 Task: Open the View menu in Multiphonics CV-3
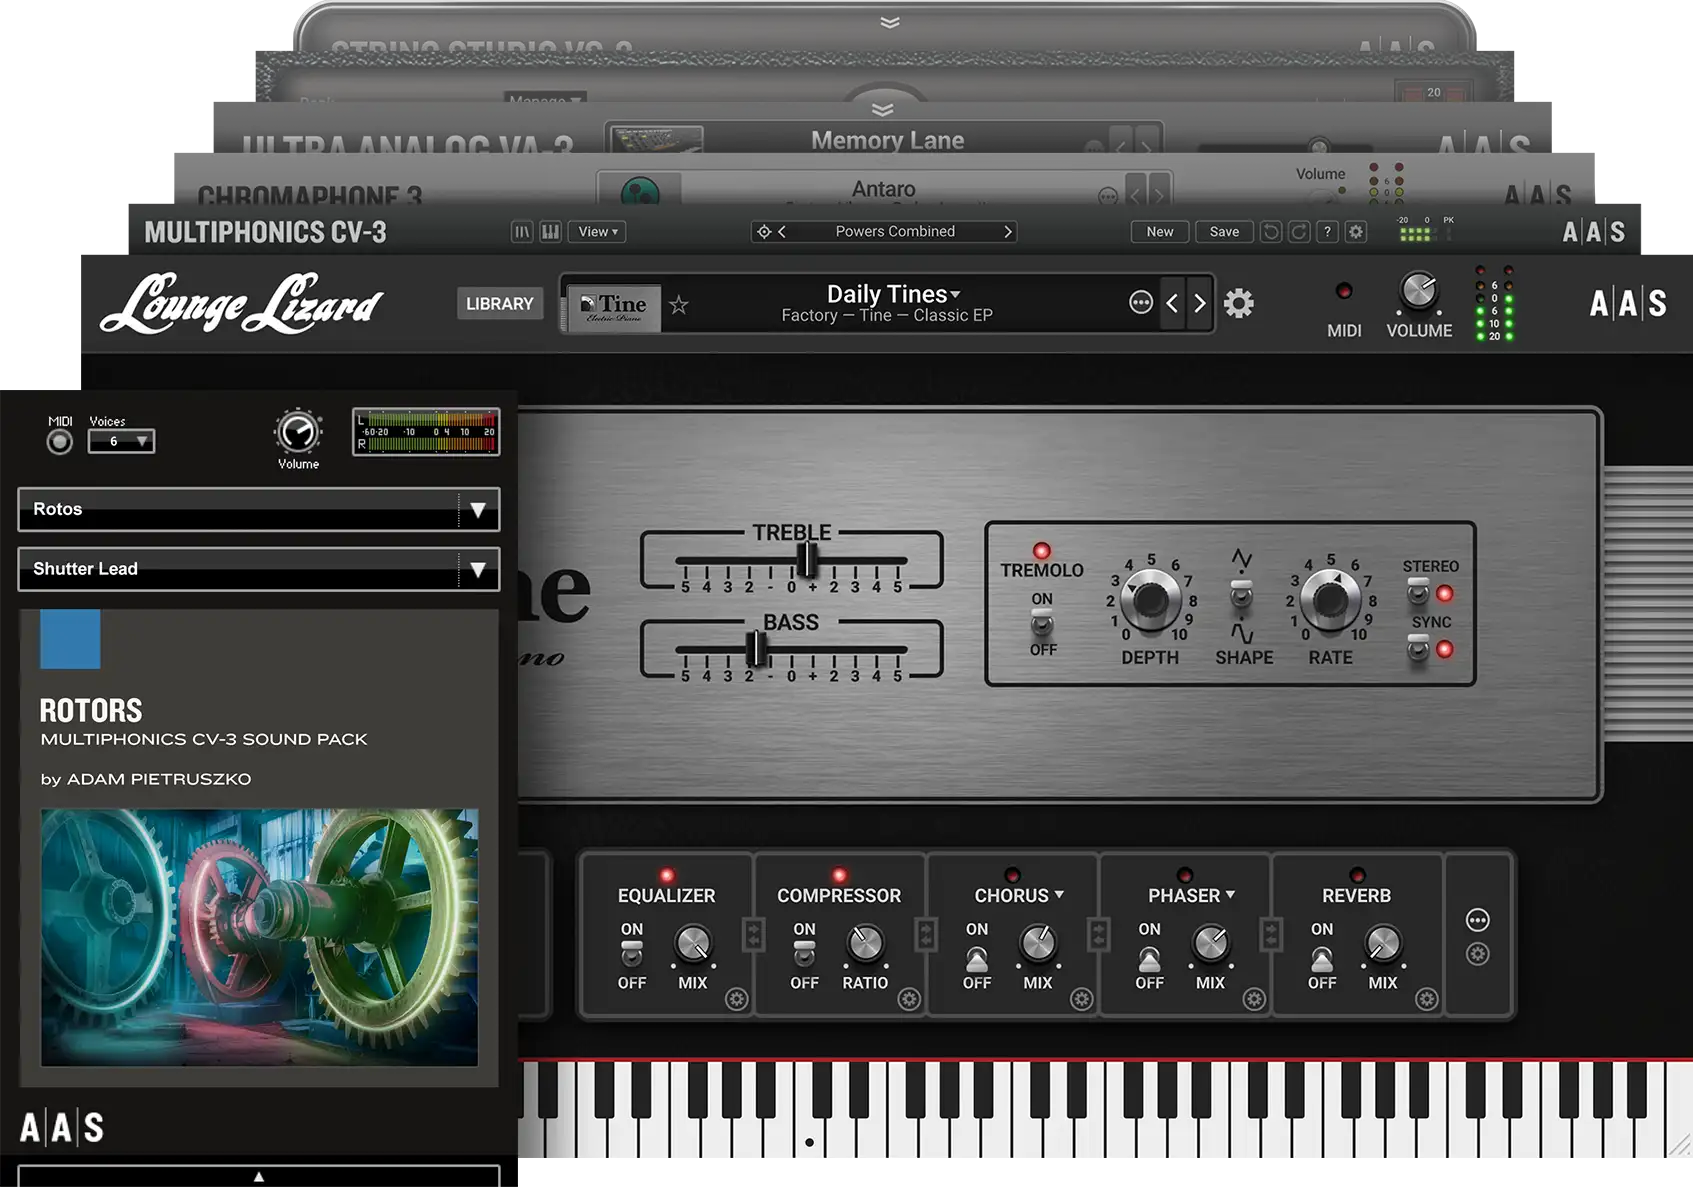point(596,231)
